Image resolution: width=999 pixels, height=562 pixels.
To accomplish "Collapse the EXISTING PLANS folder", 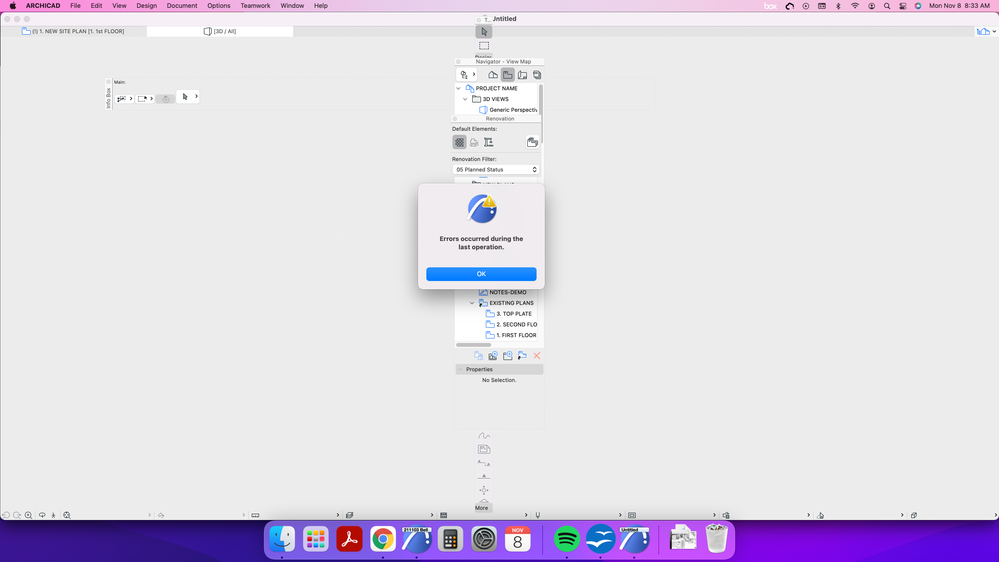I will coord(472,303).
